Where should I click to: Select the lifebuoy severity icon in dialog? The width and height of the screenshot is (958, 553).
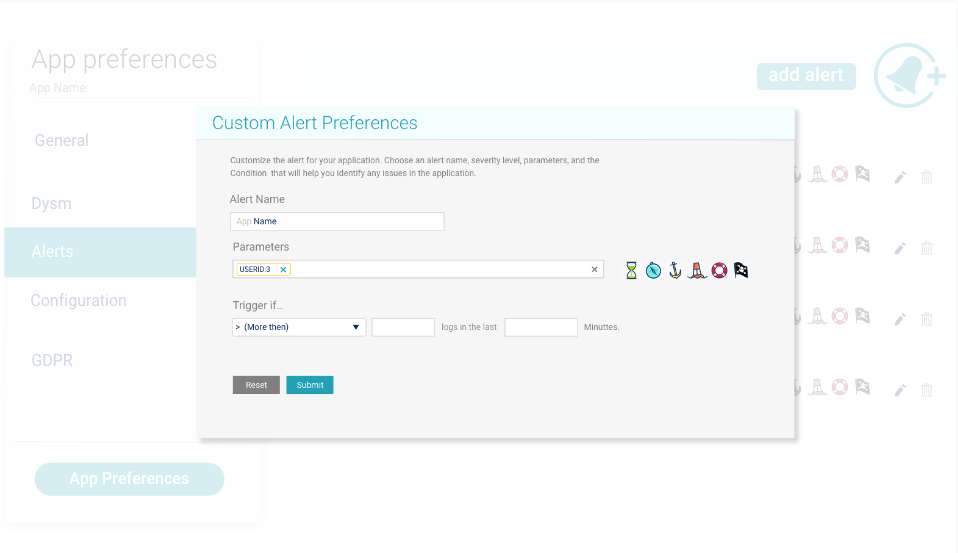coord(719,270)
